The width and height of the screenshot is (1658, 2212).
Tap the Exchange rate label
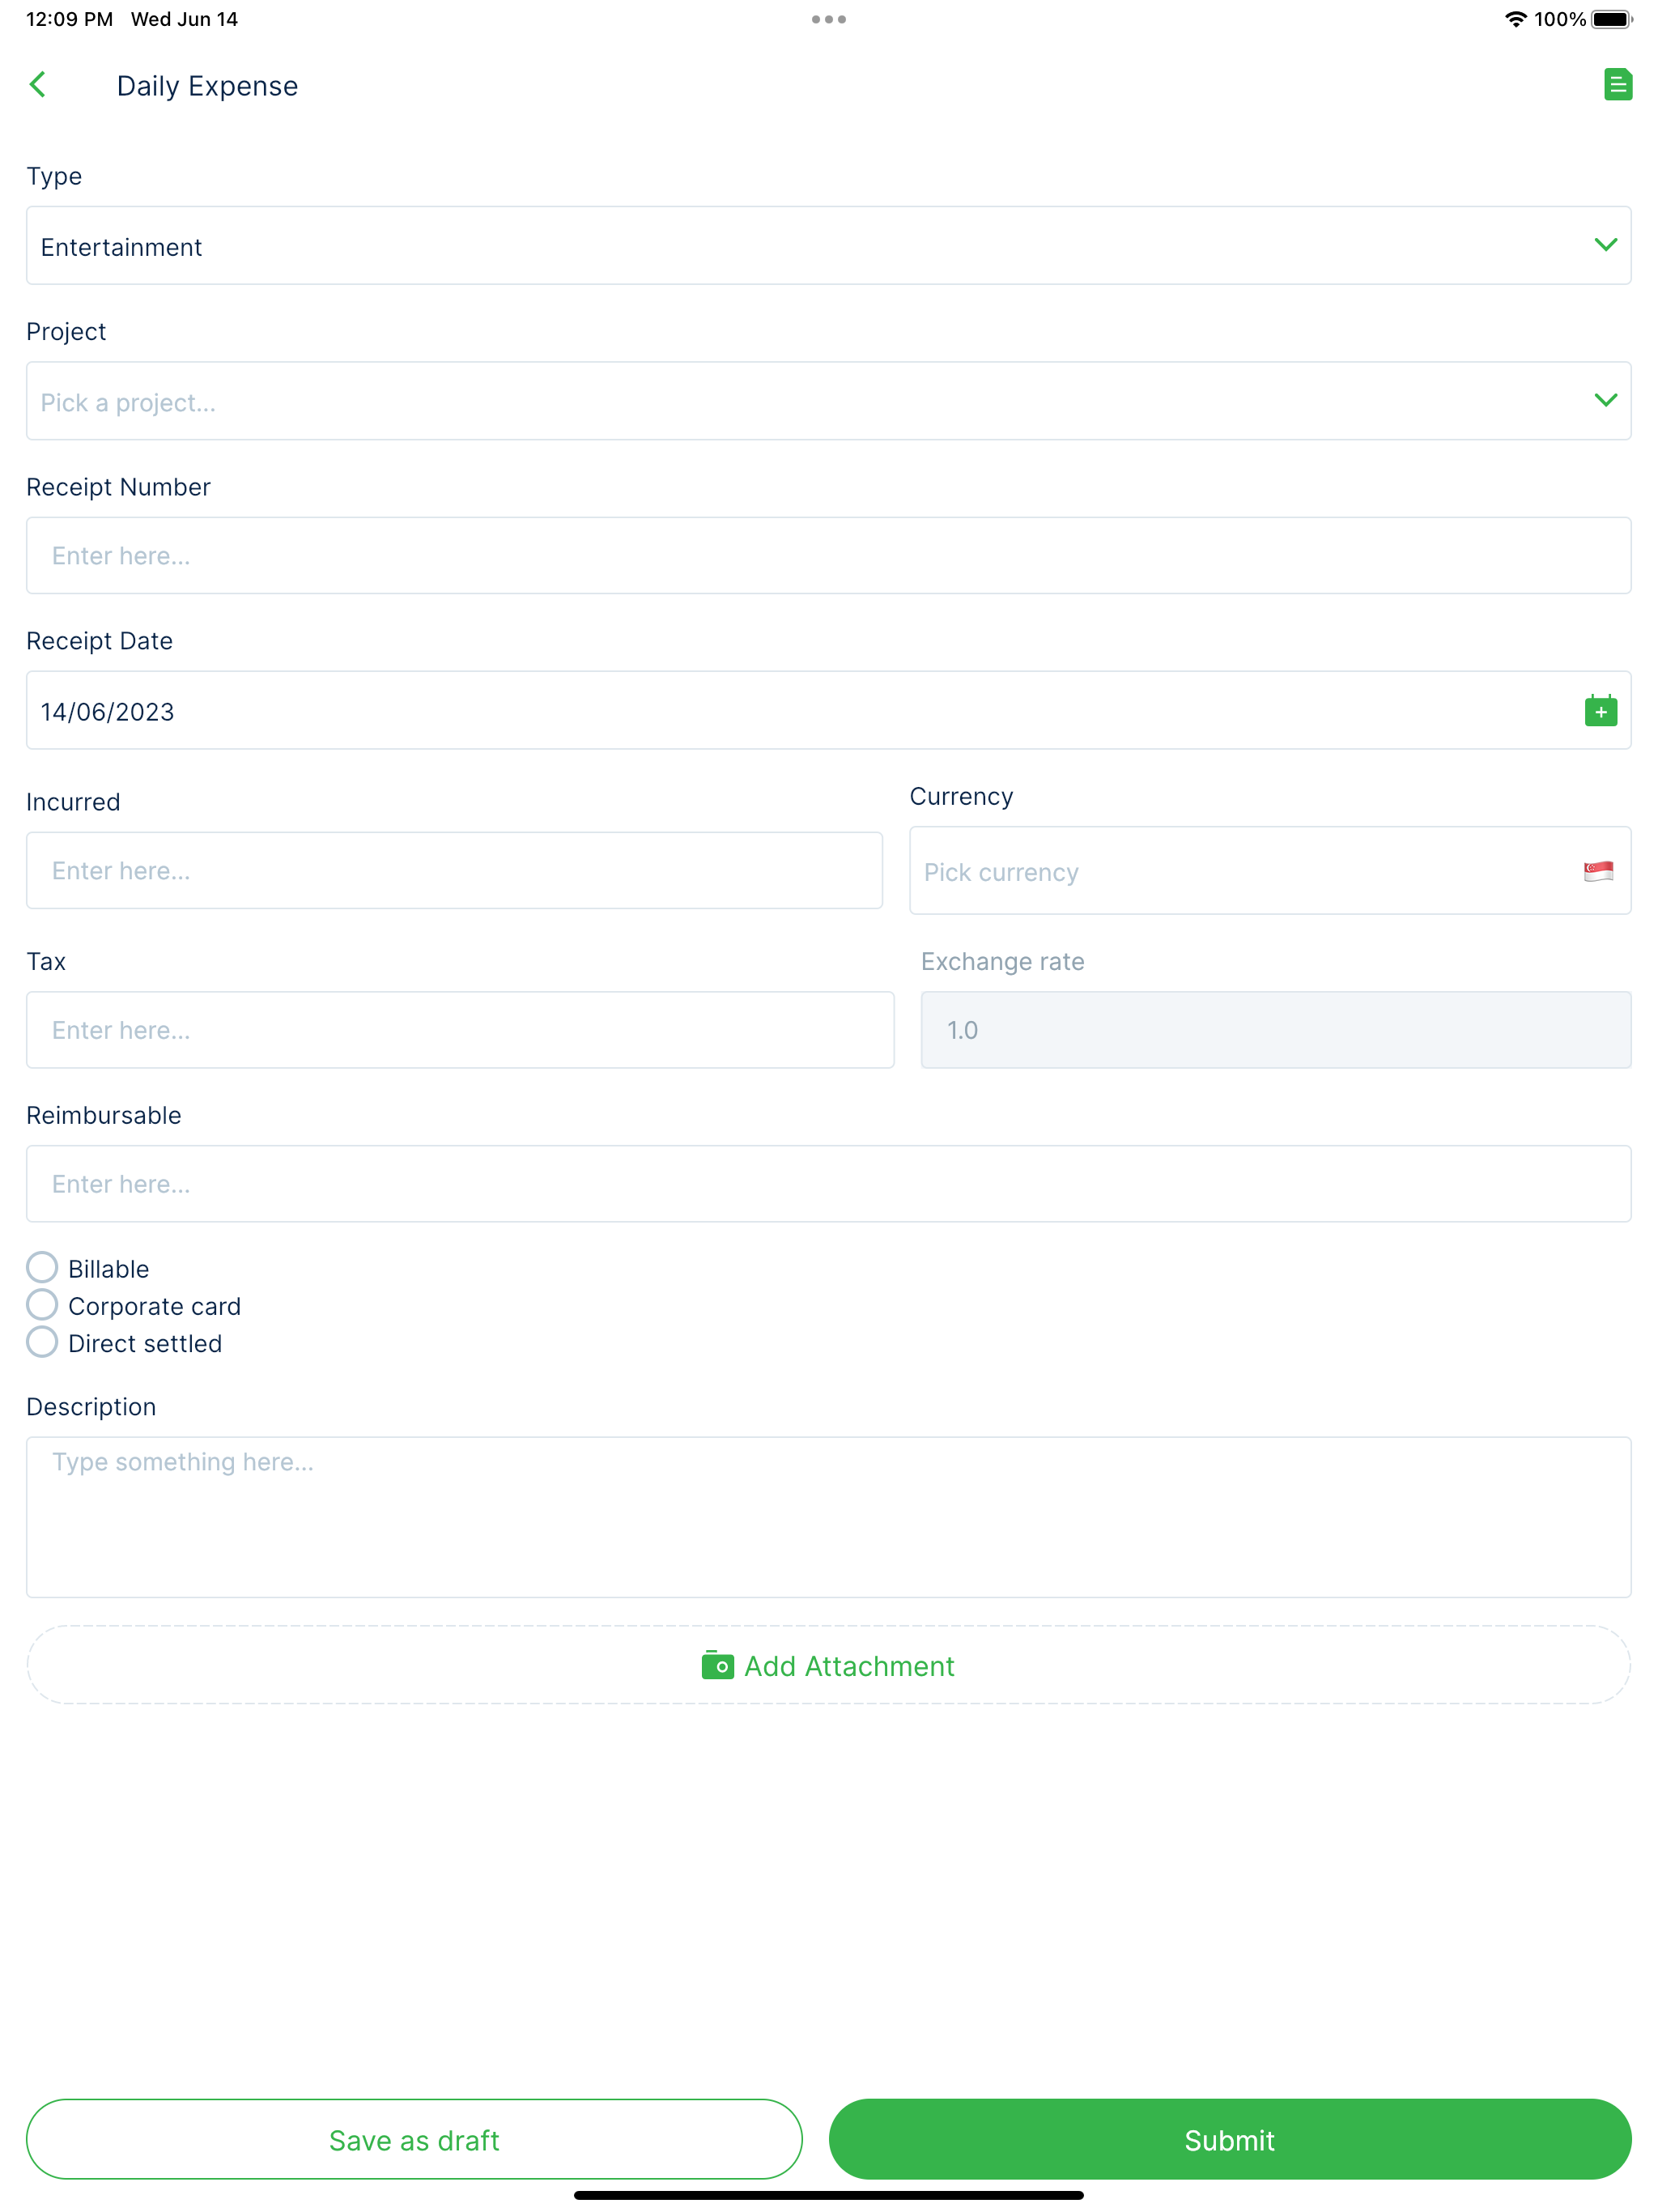coord(1002,961)
